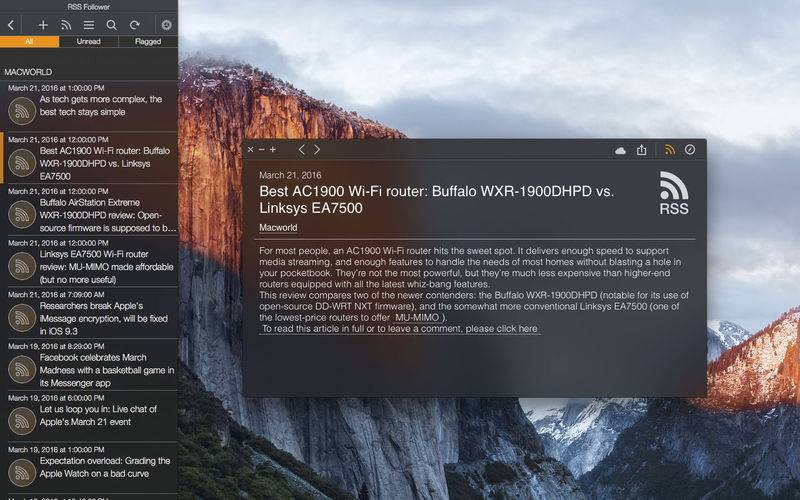
Task: Open the list menu icon
Action: tap(89, 24)
